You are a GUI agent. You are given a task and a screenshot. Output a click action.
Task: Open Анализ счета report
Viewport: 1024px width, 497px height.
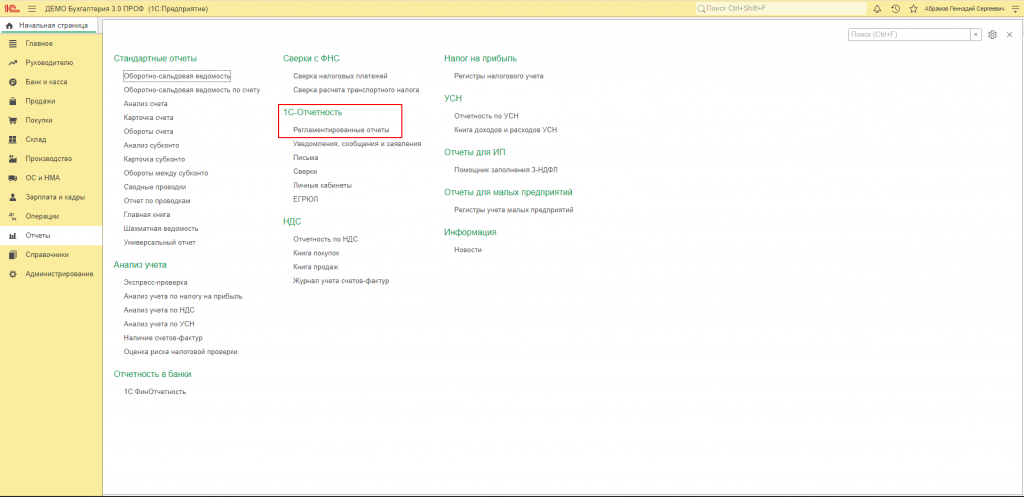point(146,104)
